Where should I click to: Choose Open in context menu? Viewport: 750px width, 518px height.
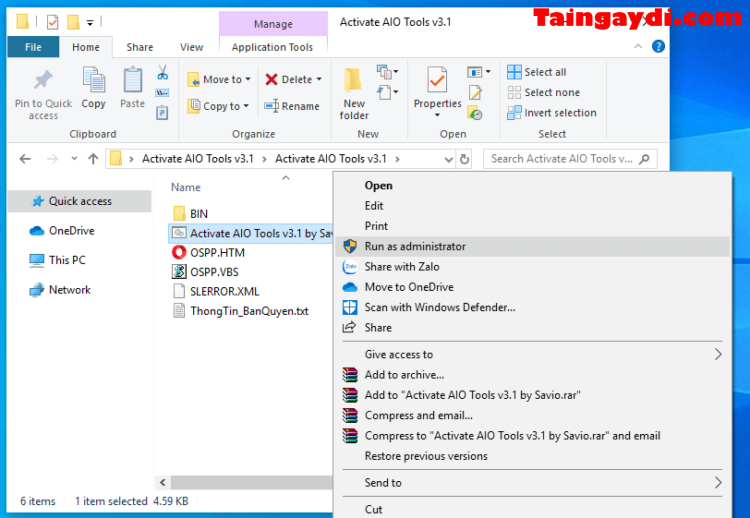[x=533, y=186]
